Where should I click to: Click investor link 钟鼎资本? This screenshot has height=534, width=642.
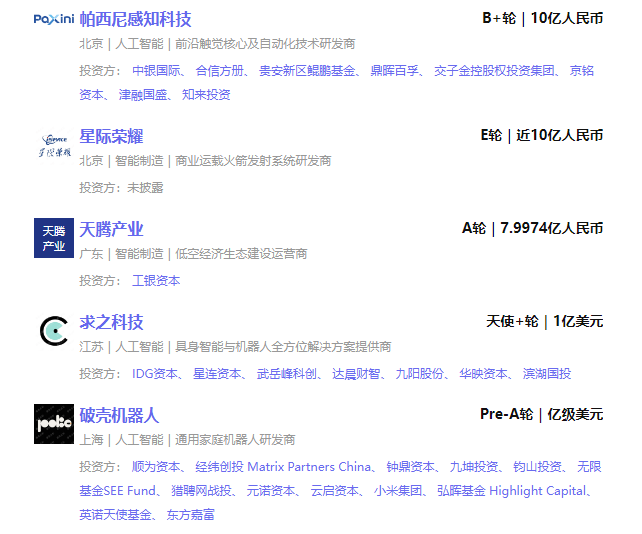click(410, 467)
